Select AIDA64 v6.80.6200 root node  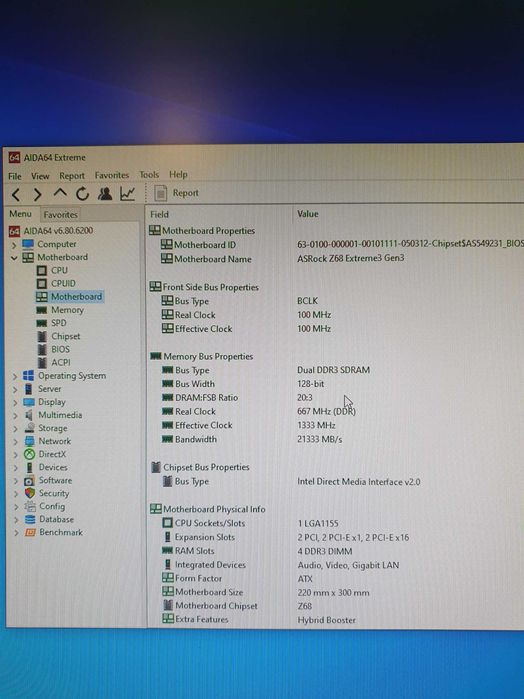(51, 231)
